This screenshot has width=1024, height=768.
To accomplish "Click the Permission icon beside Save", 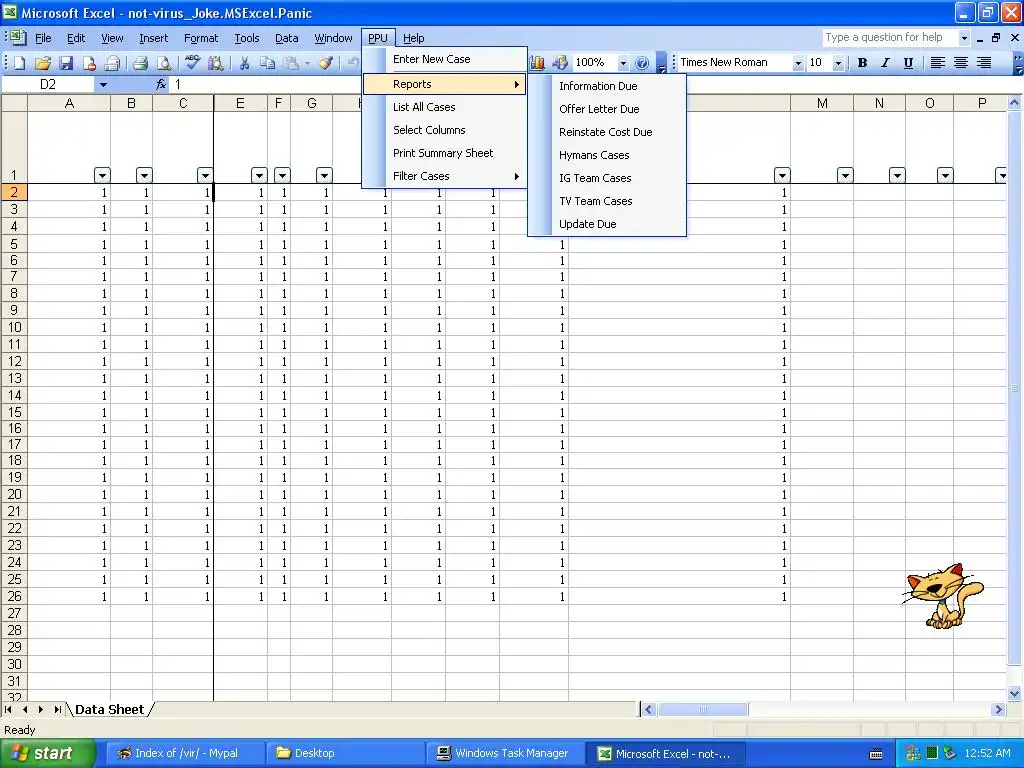I will [89, 63].
